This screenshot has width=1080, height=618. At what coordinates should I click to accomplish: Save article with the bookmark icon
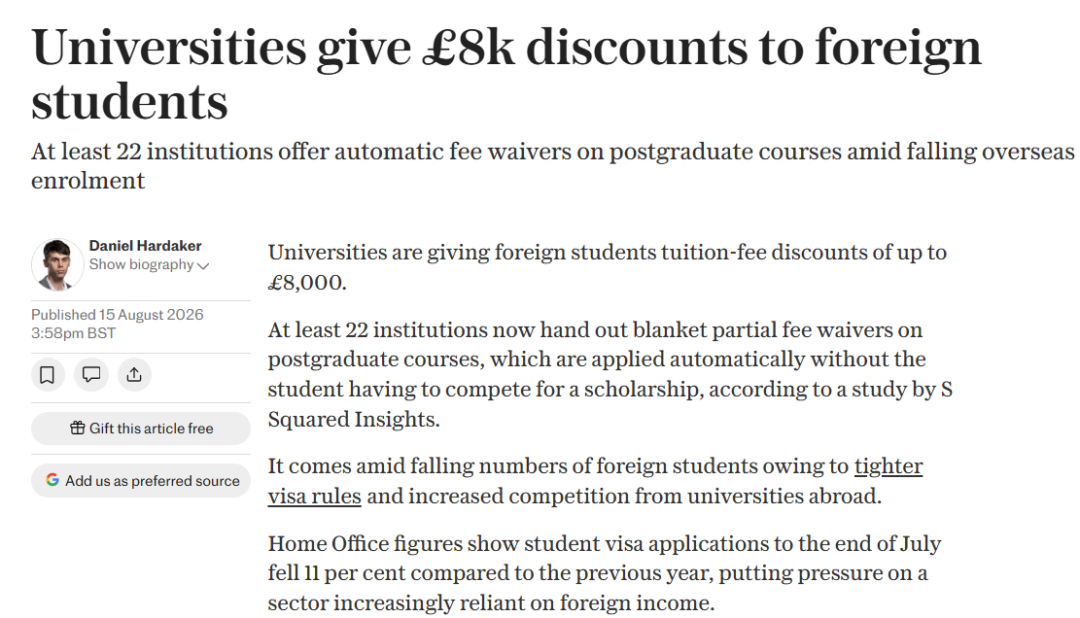click(48, 375)
